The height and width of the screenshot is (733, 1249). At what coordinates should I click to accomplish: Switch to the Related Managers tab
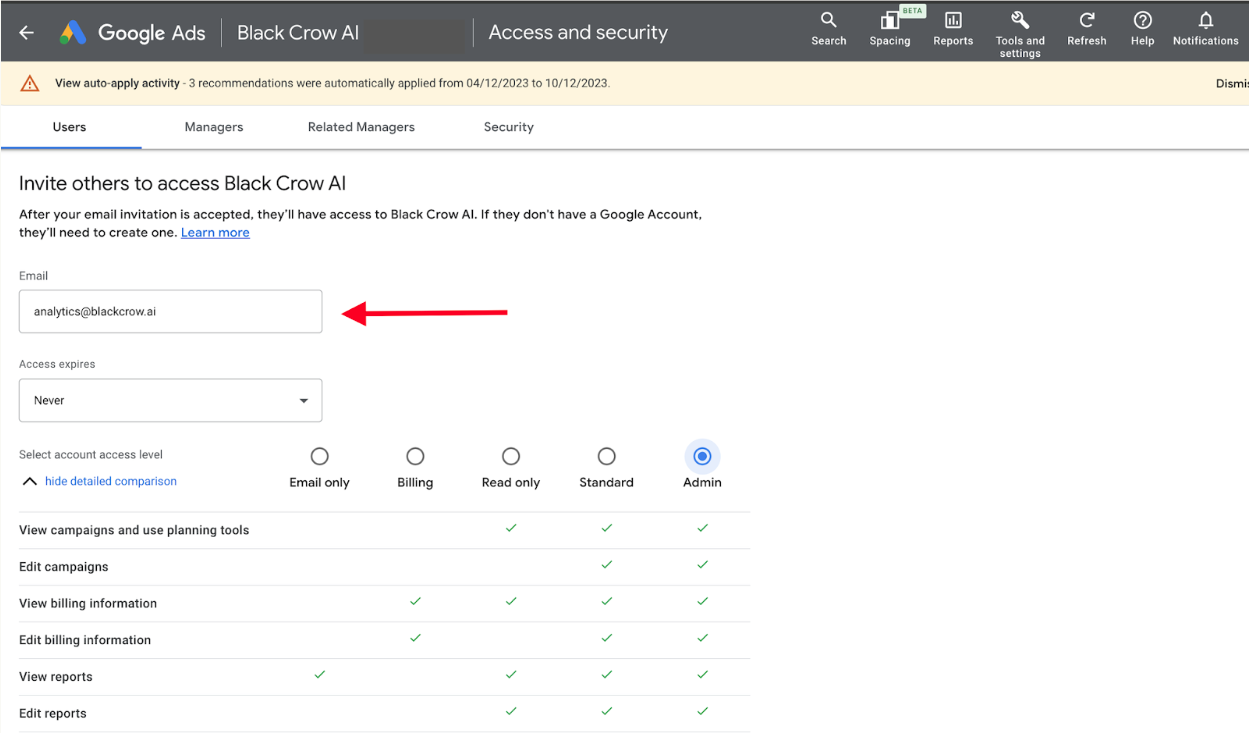pos(361,127)
